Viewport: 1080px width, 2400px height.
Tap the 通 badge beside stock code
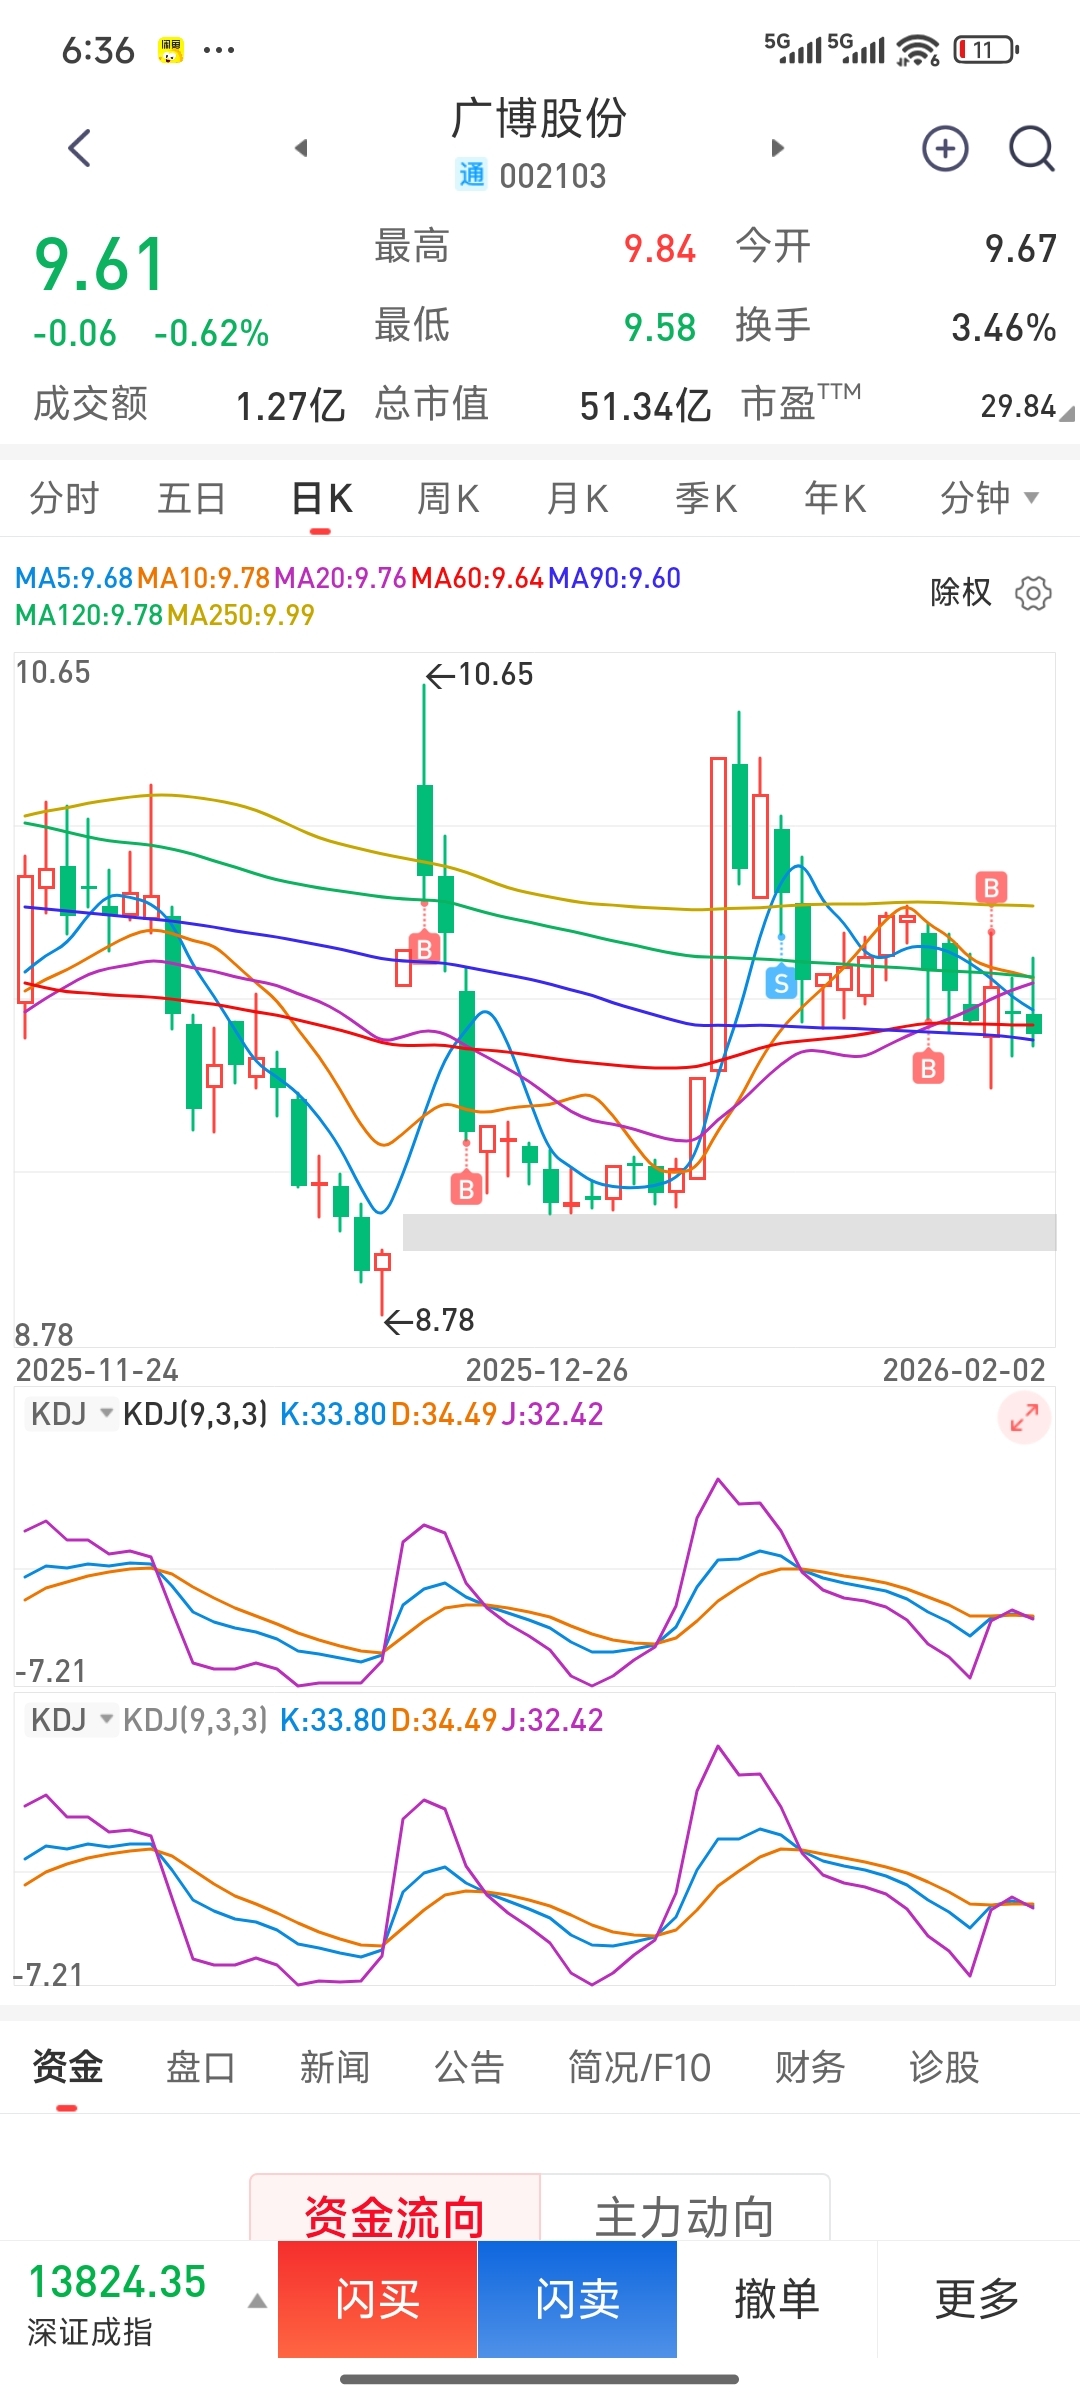pos(471,175)
